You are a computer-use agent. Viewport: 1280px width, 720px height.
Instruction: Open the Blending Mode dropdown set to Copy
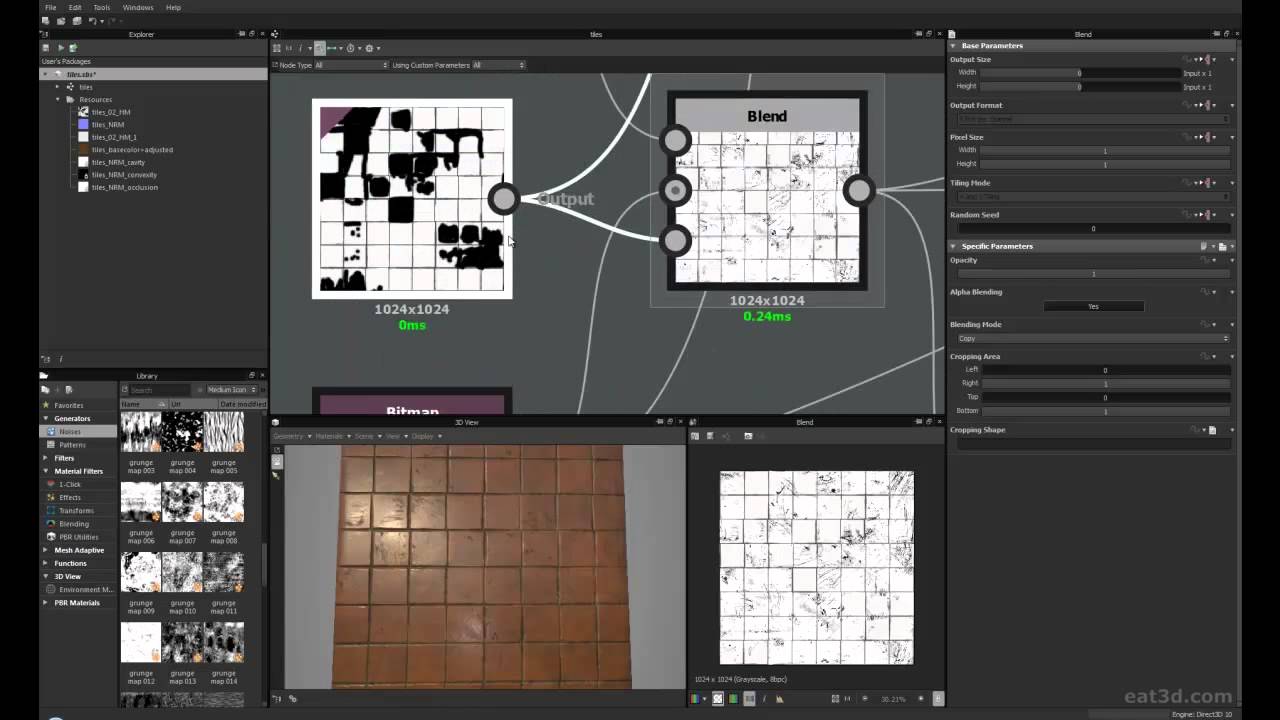1093,338
